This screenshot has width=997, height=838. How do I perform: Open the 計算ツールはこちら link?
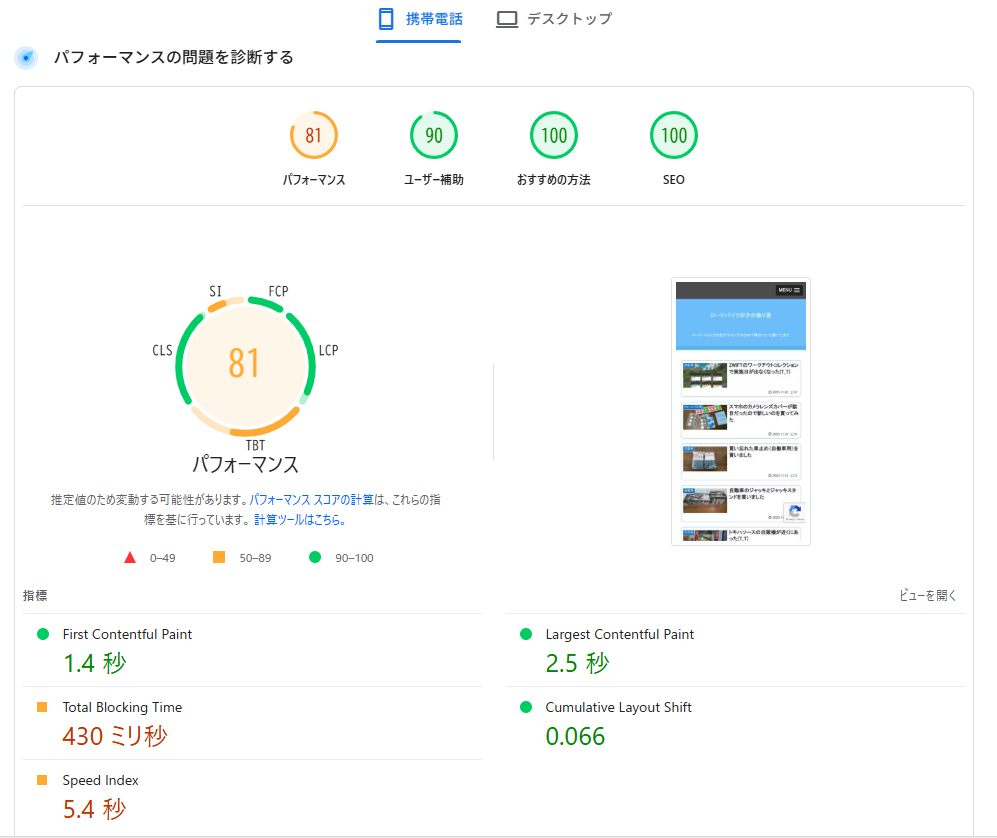tap(300, 520)
